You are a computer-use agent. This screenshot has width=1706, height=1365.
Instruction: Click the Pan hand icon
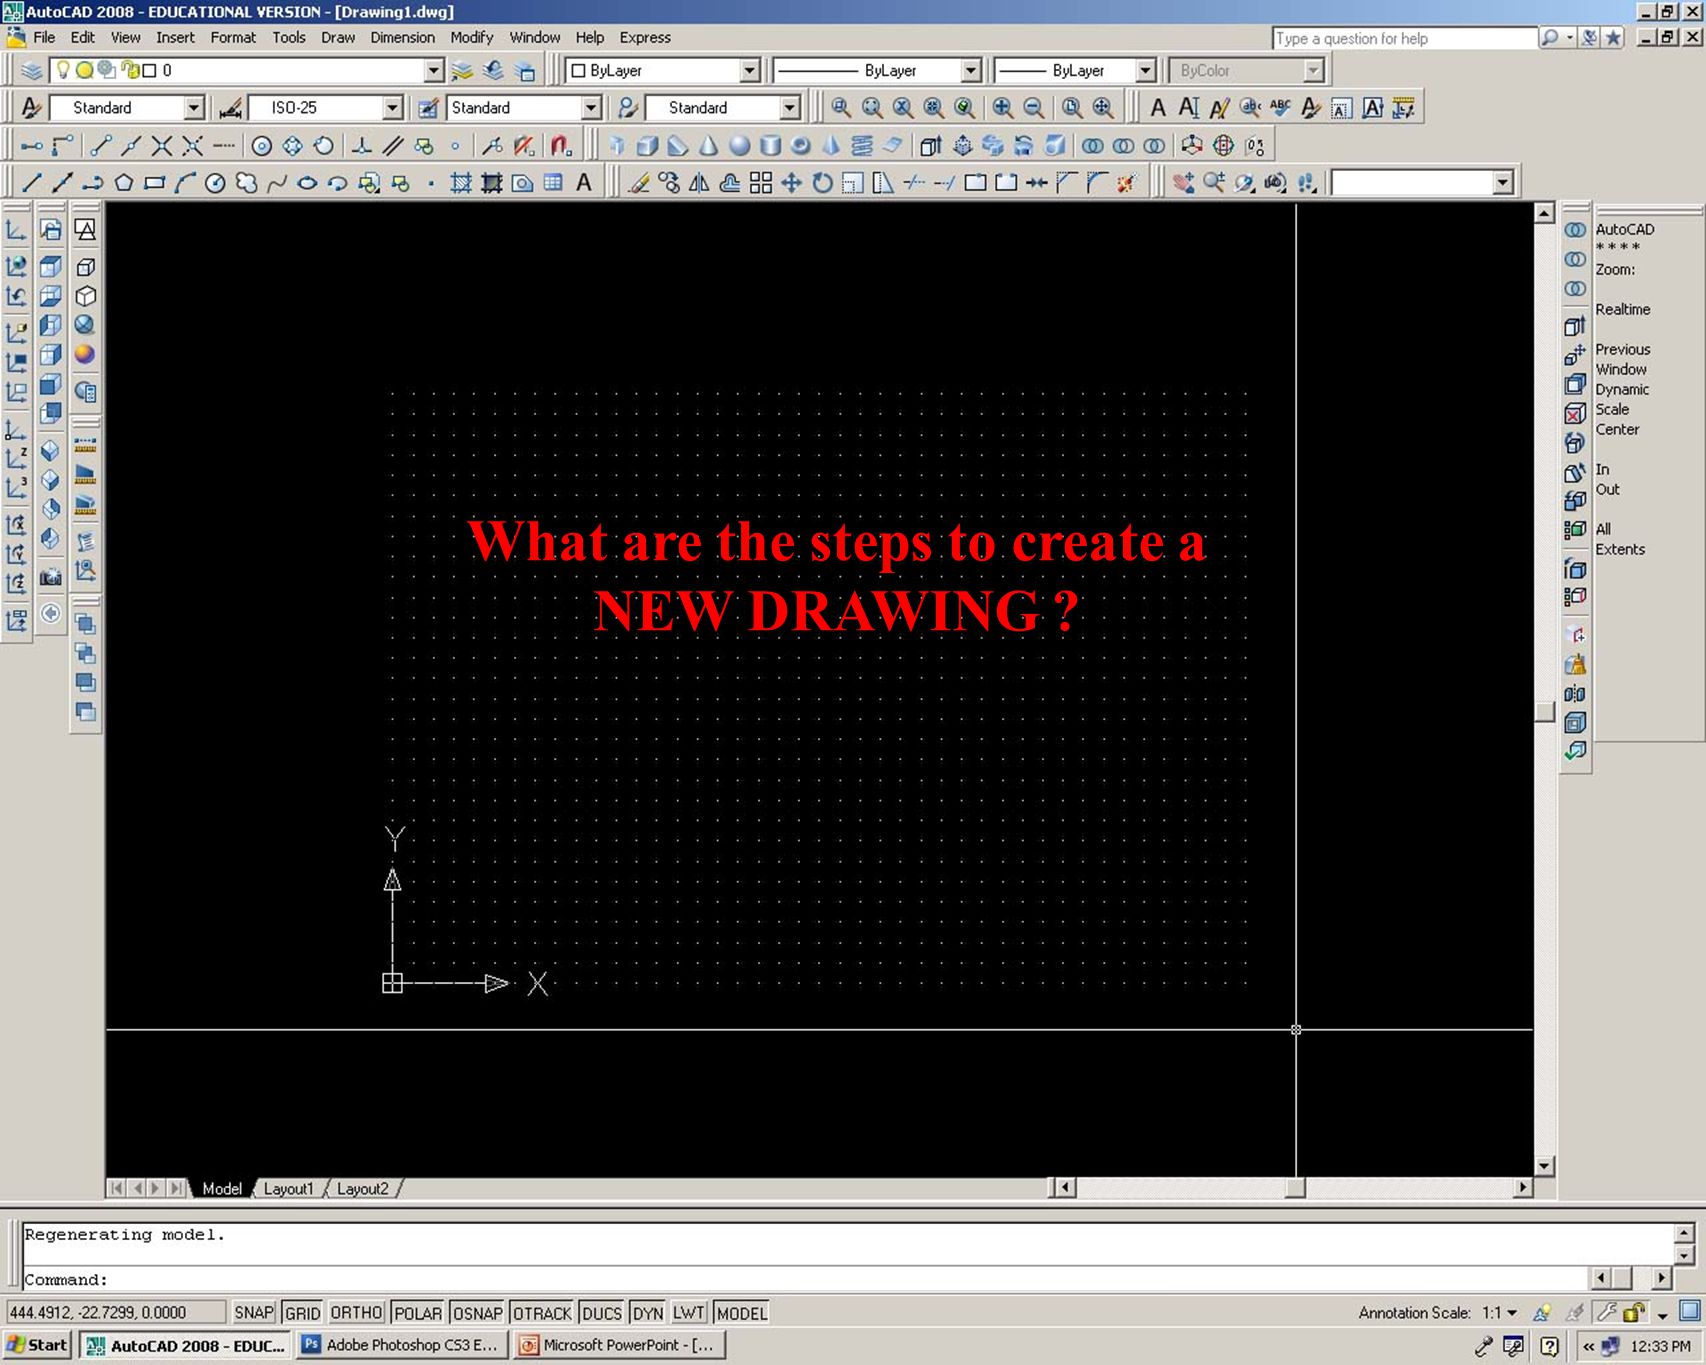click(1183, 183)
